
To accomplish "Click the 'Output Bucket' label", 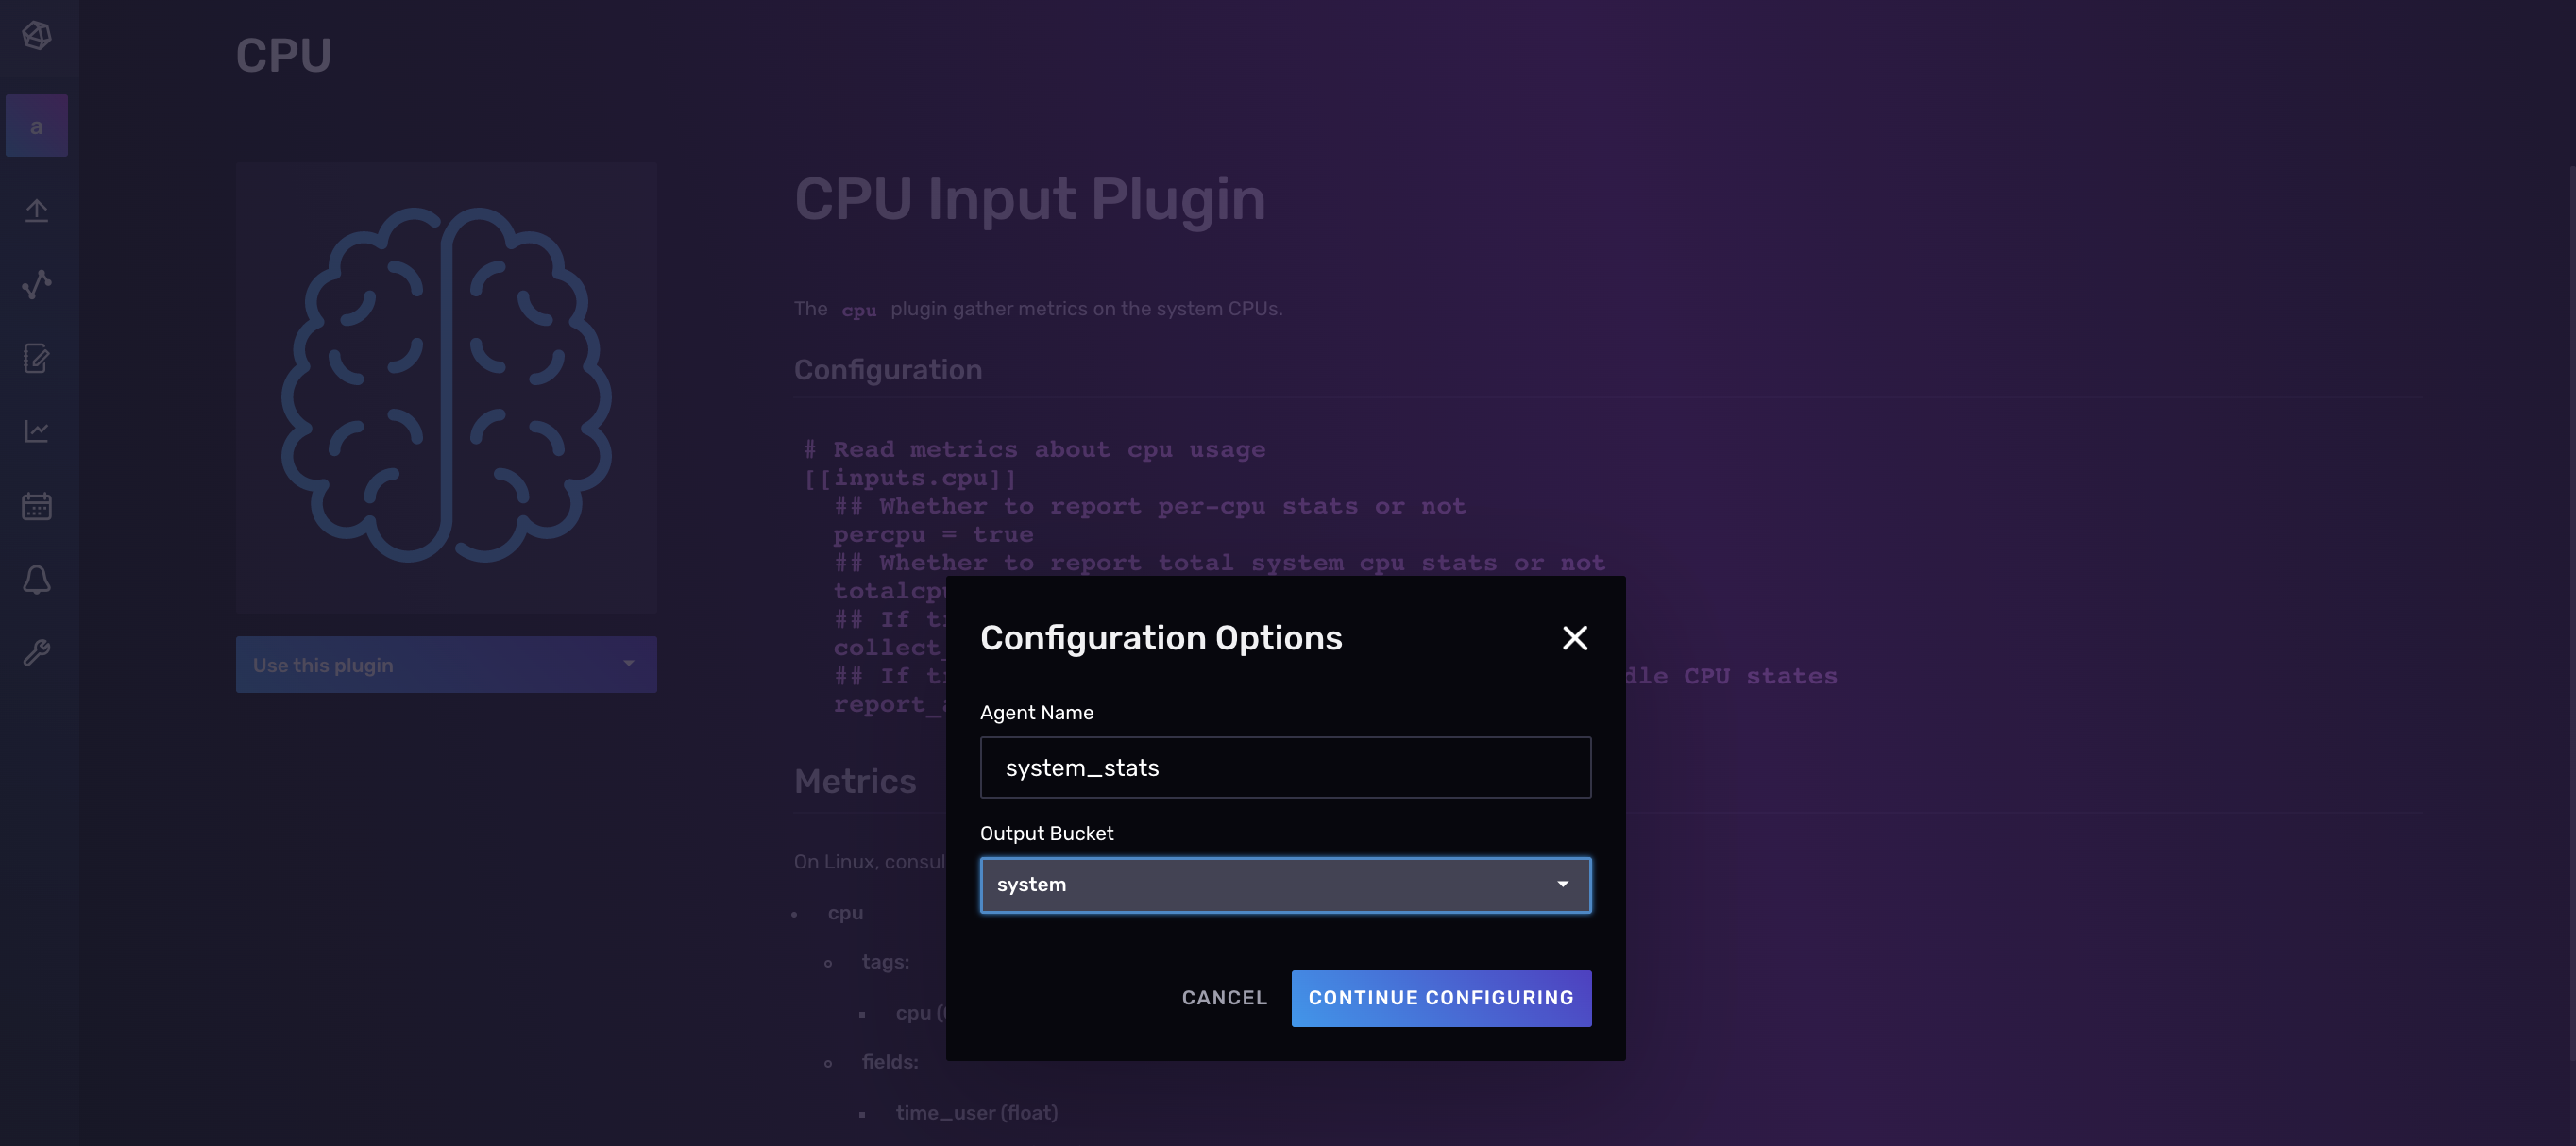I will pos(1047,833).
